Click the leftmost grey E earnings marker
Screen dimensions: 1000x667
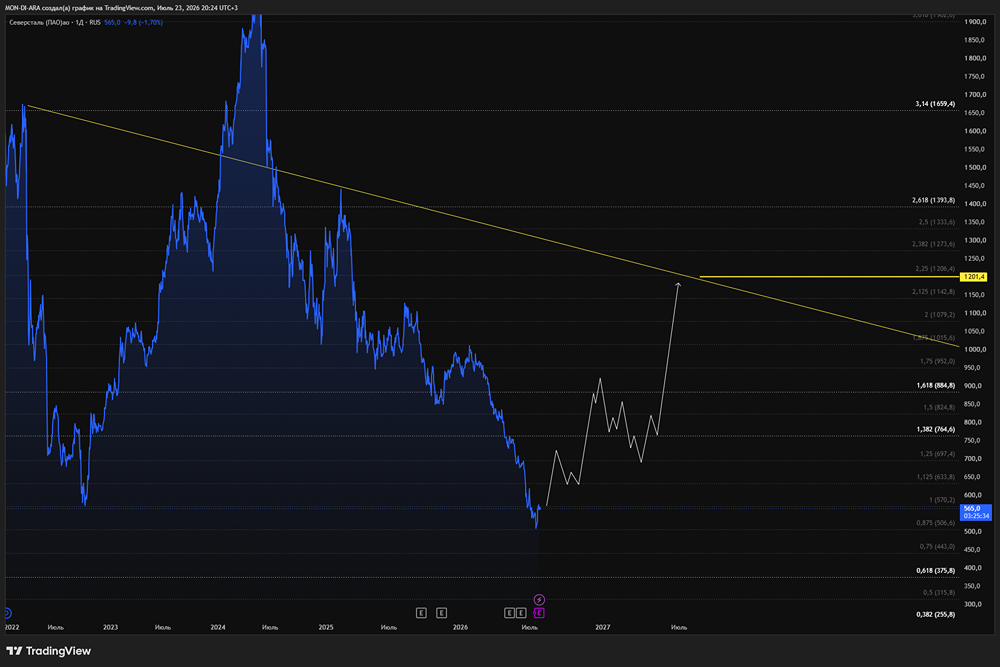click(421, 613)
